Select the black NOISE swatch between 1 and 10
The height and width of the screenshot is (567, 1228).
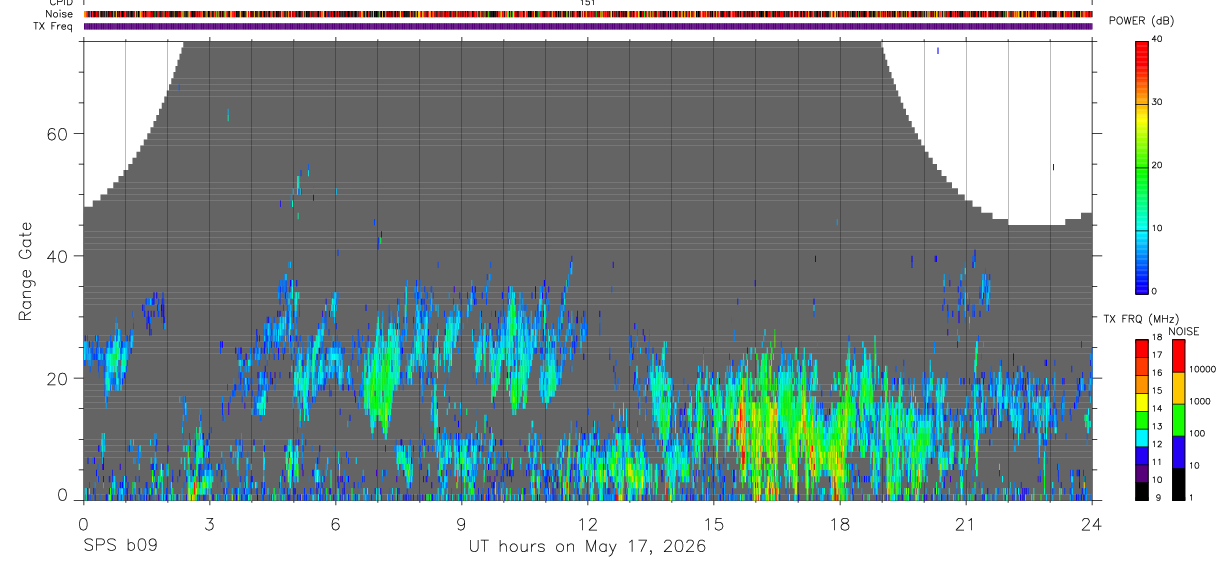pyautogui.click(x=1178, y=482)
